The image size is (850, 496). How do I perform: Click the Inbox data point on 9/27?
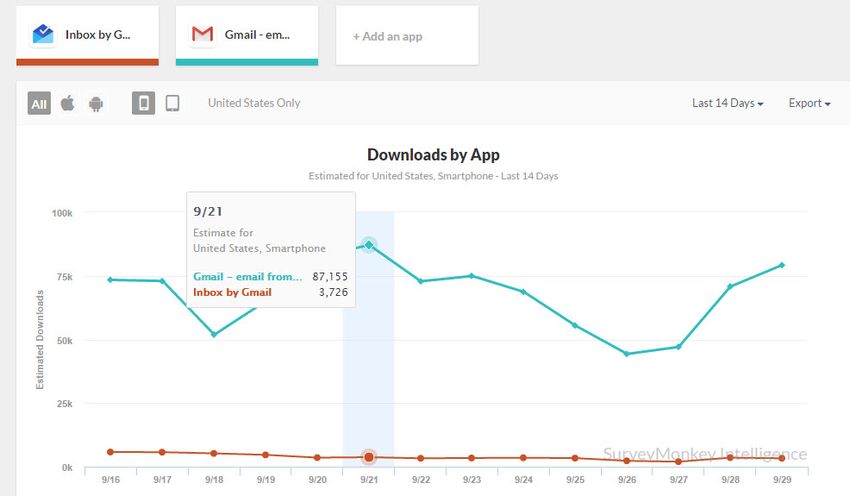[x=678, y=461]
